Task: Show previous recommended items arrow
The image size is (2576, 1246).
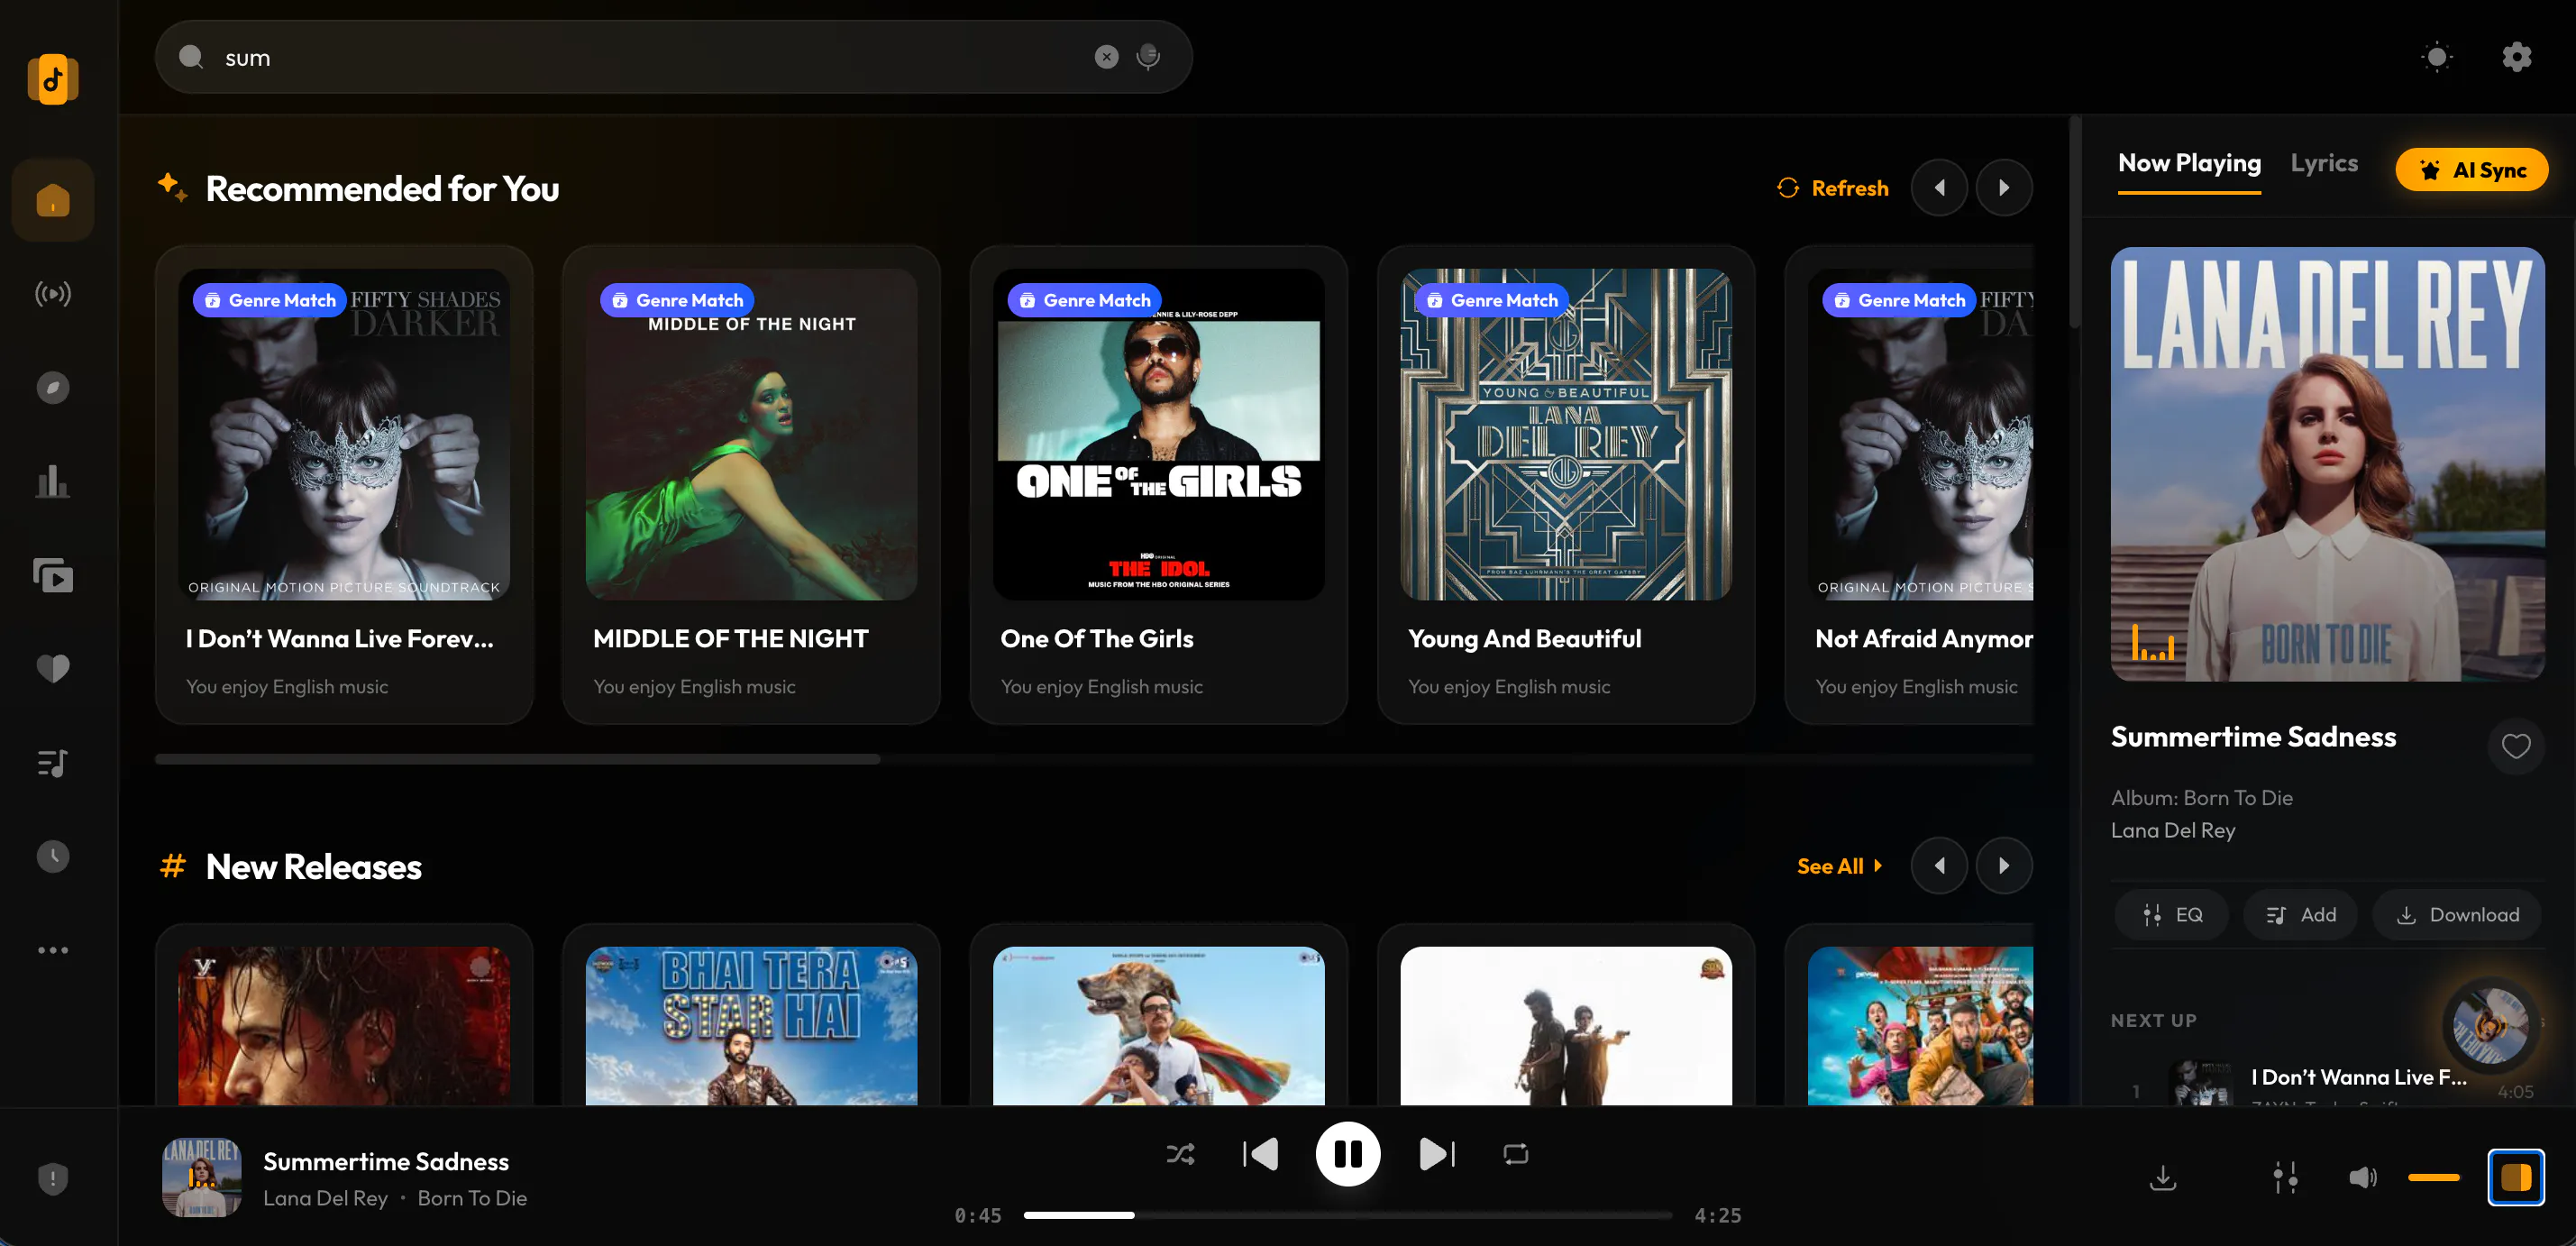Action: [1939, 188]
